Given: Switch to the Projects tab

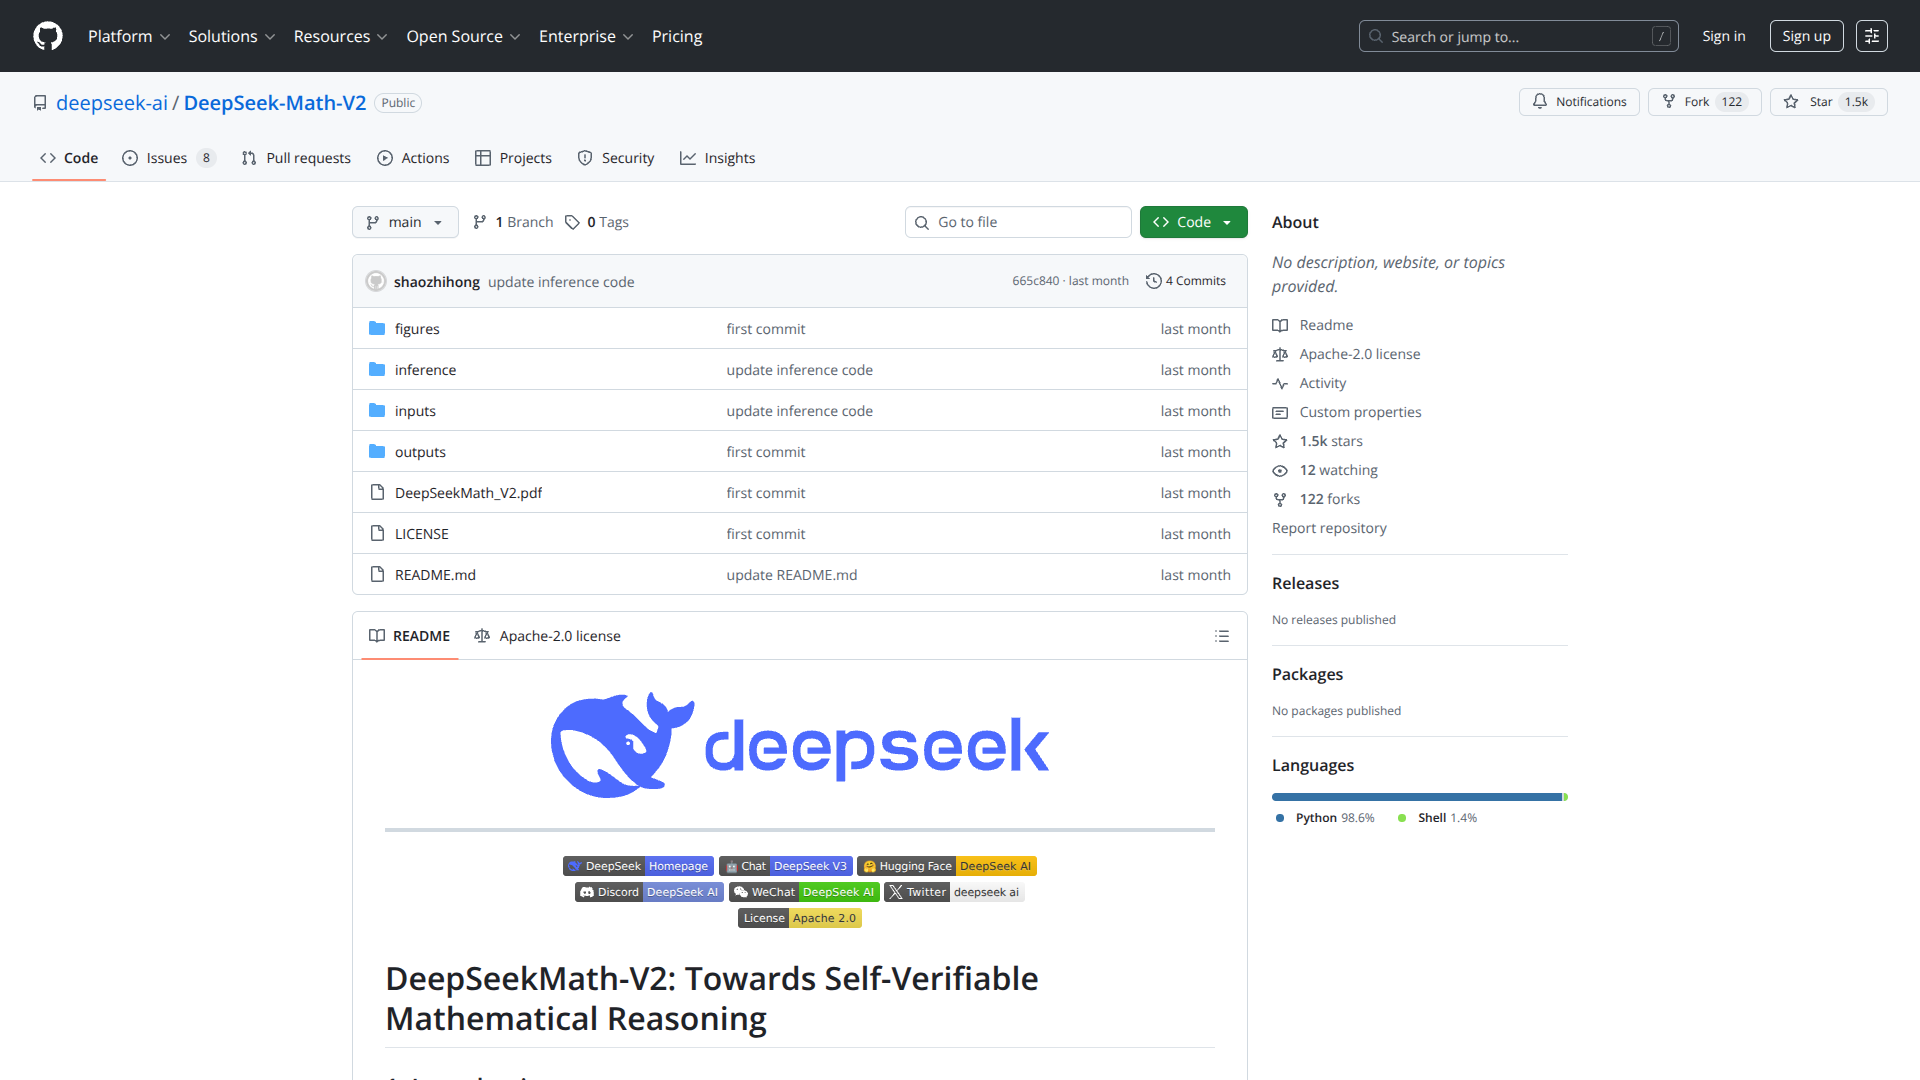Looking at the screenshot, I should coord(513,157).
